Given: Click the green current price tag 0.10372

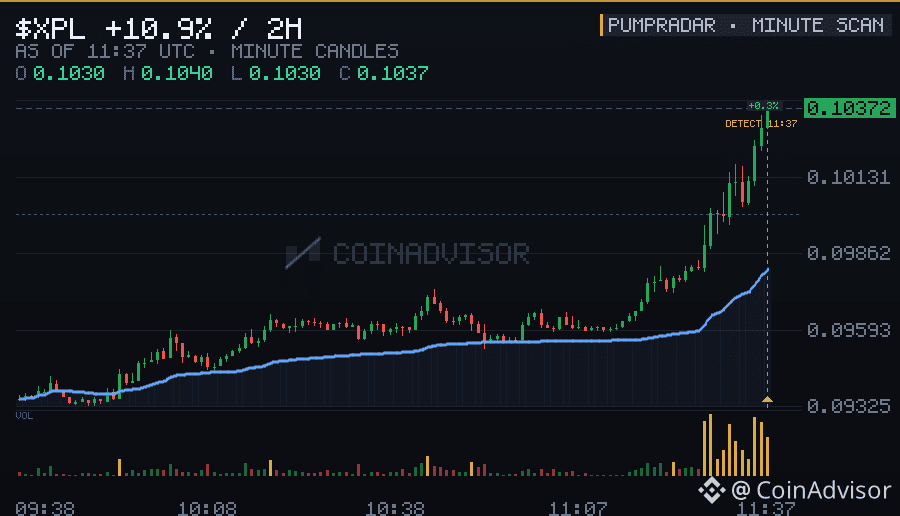Looking at the screenshot, I should point(849,108).
